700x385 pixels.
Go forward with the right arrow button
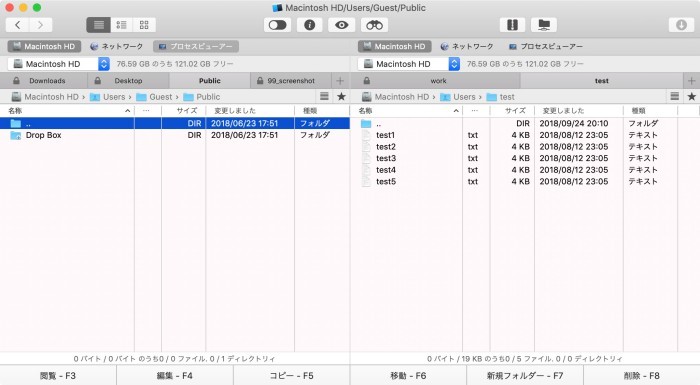tap(41, 25)
